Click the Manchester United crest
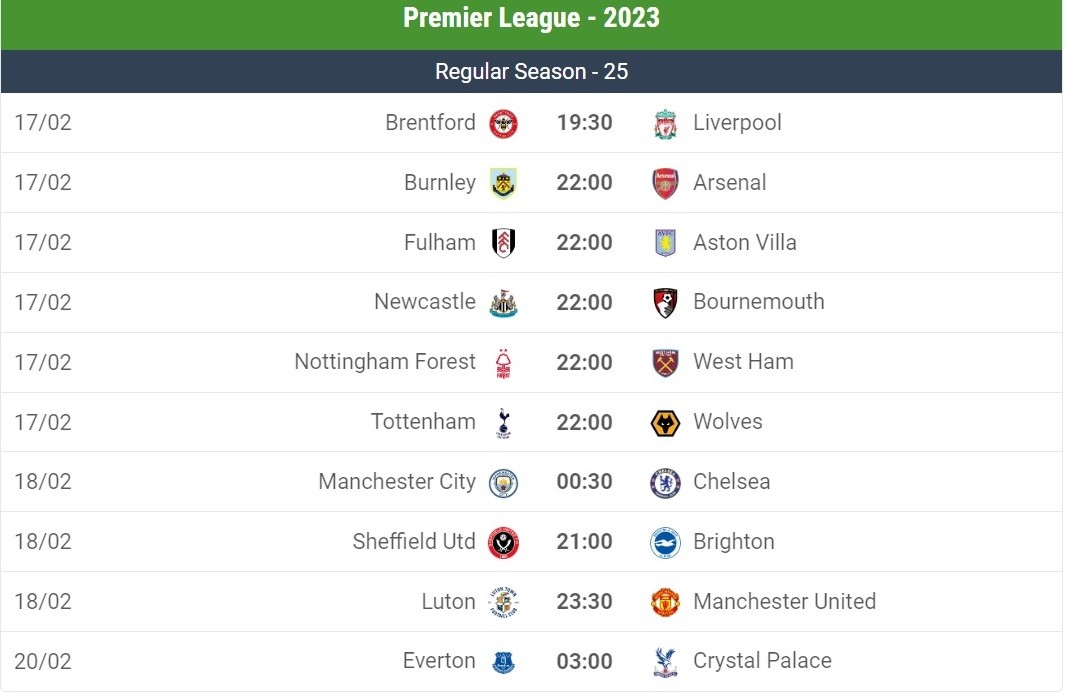The height and width of the screenshot is (699, 1070). (x=665, y=602)
